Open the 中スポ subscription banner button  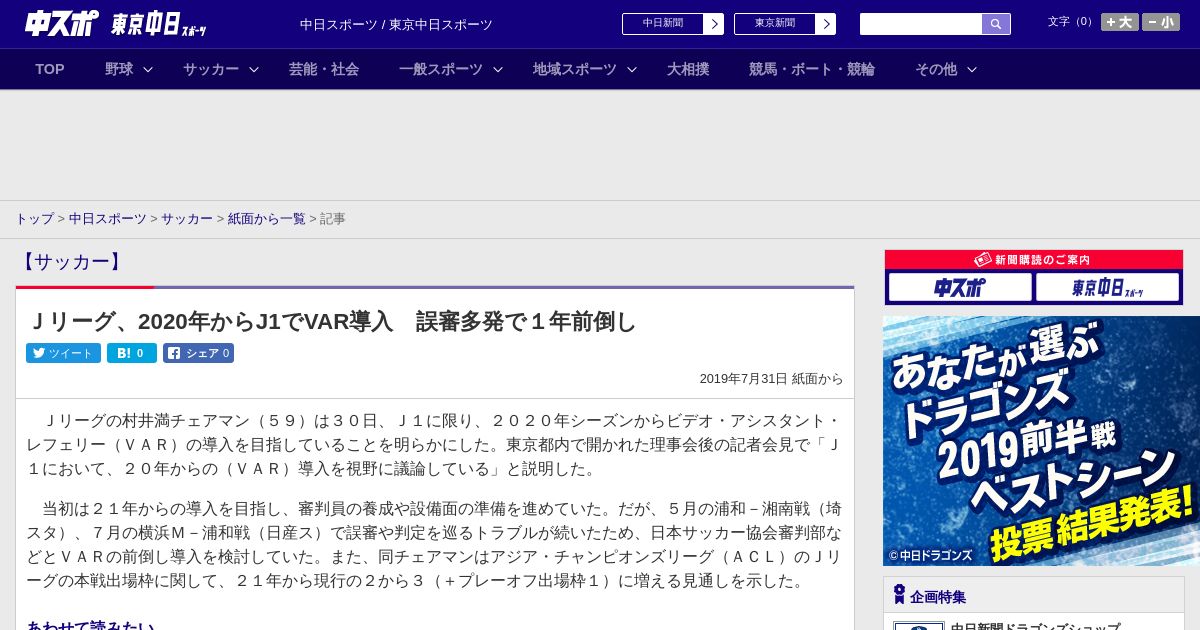[x=960, y=287]
